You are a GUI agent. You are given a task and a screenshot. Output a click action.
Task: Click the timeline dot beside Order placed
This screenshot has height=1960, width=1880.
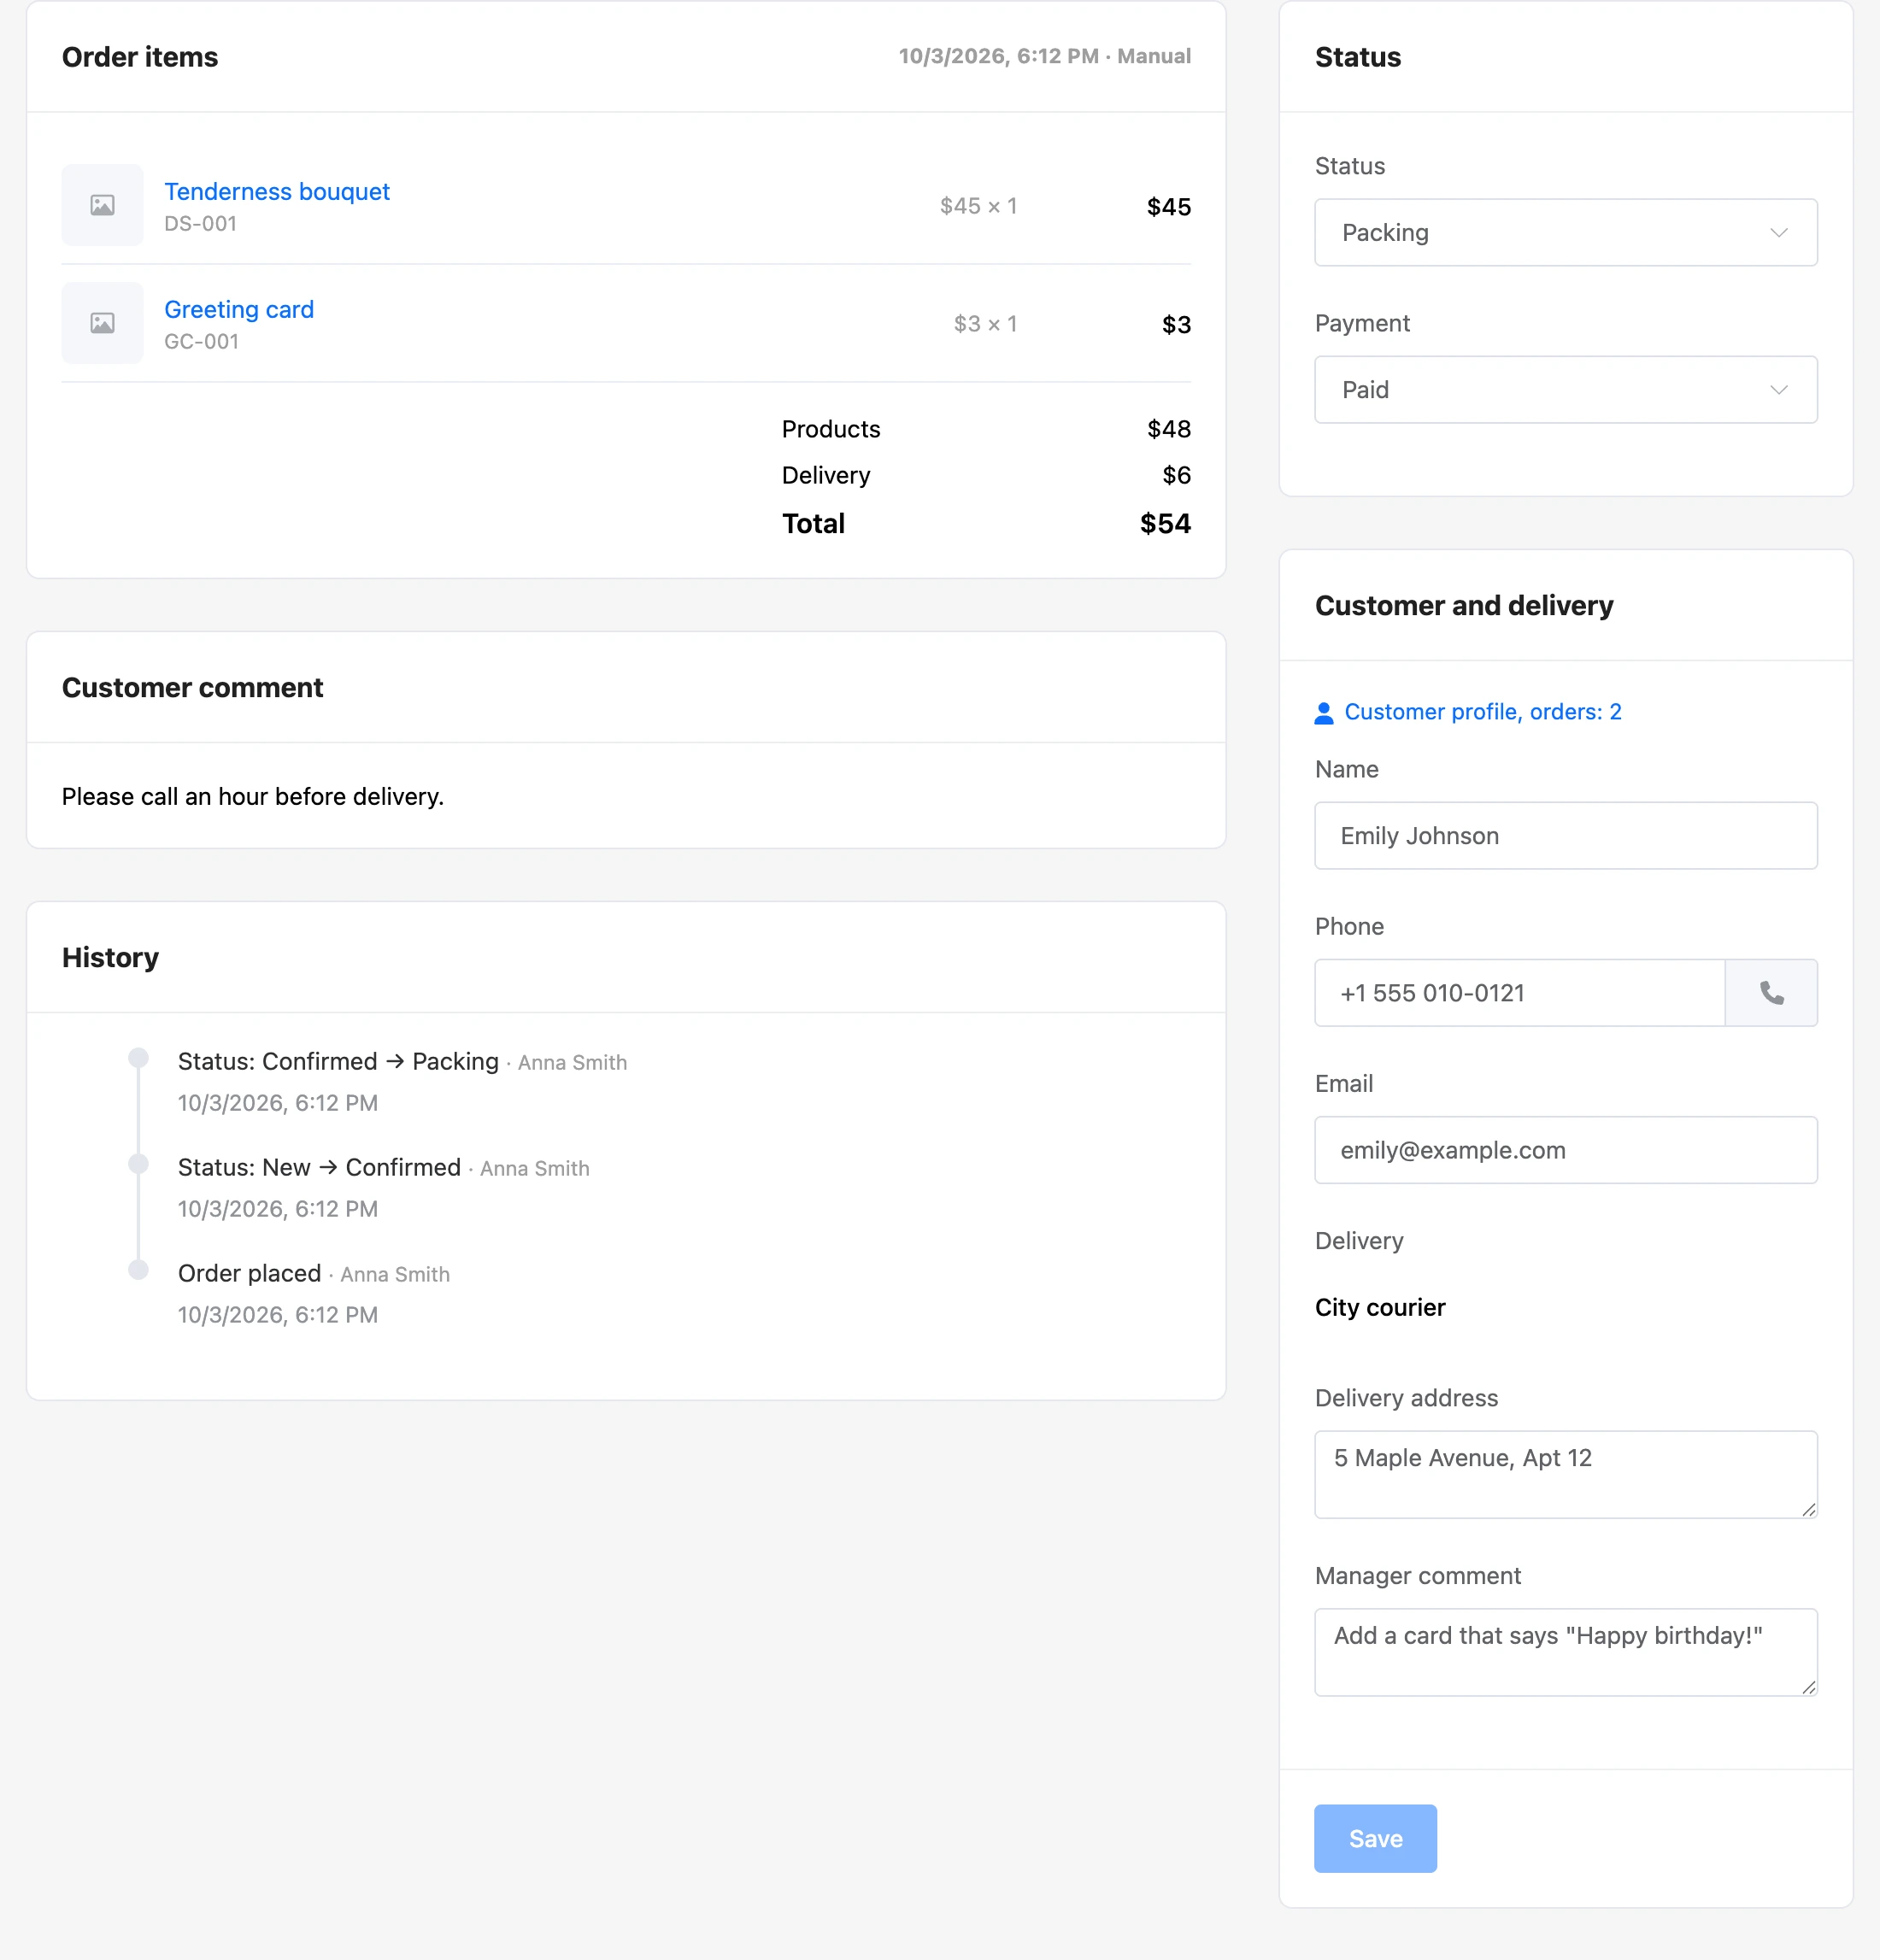coord(139,1270)
